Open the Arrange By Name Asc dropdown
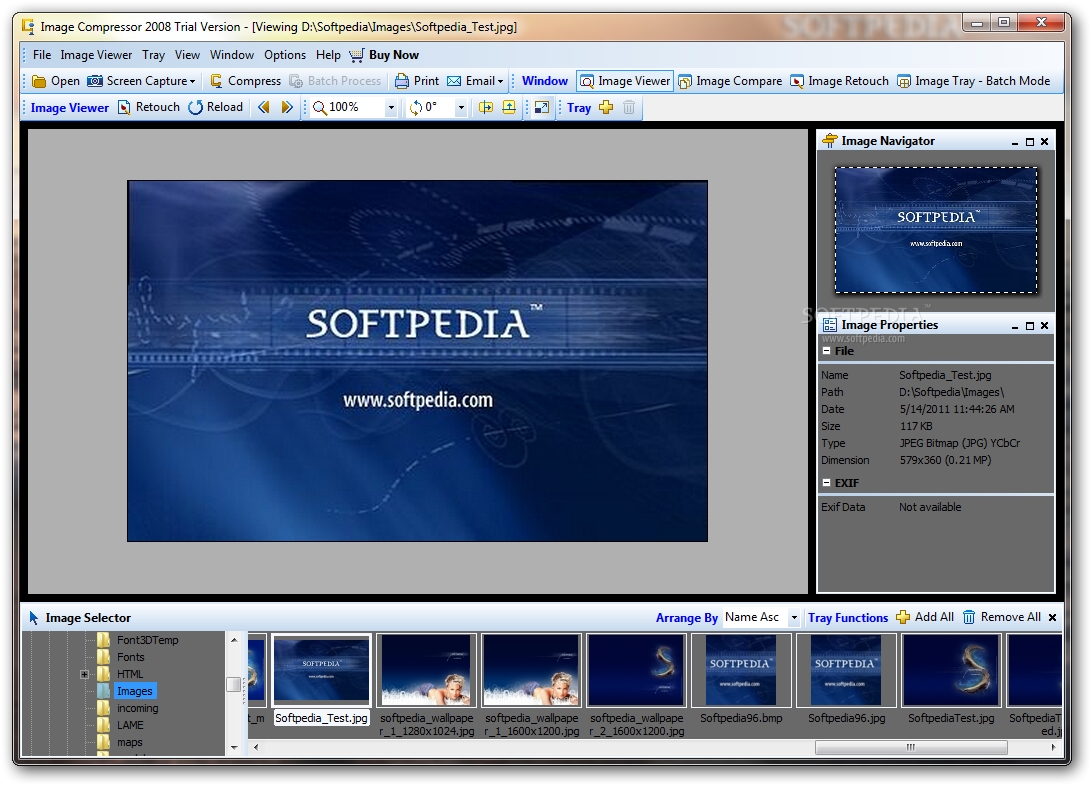Screen dimensions: 1092x786 tap(793, 618)
